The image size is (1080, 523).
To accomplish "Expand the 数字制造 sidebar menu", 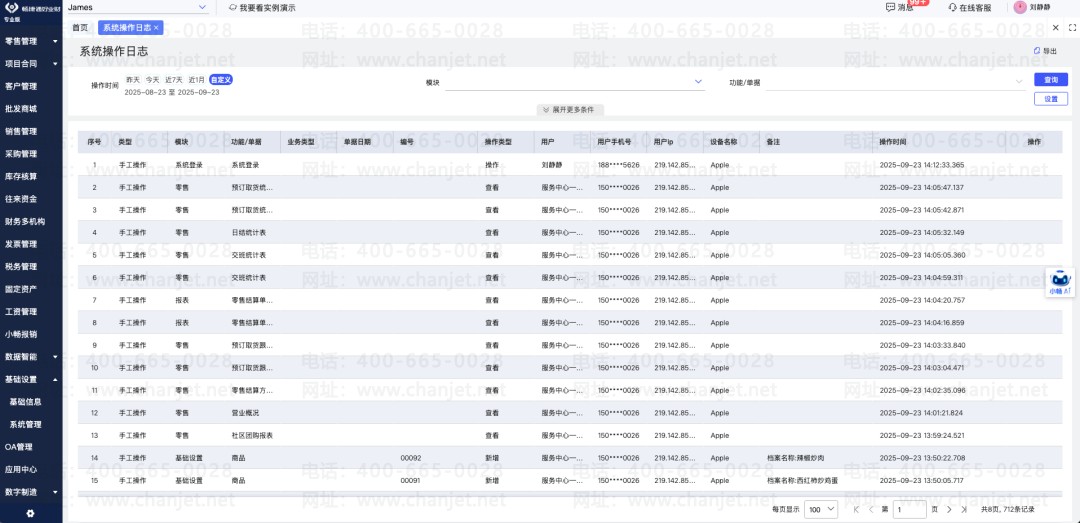I will (31, 492).
